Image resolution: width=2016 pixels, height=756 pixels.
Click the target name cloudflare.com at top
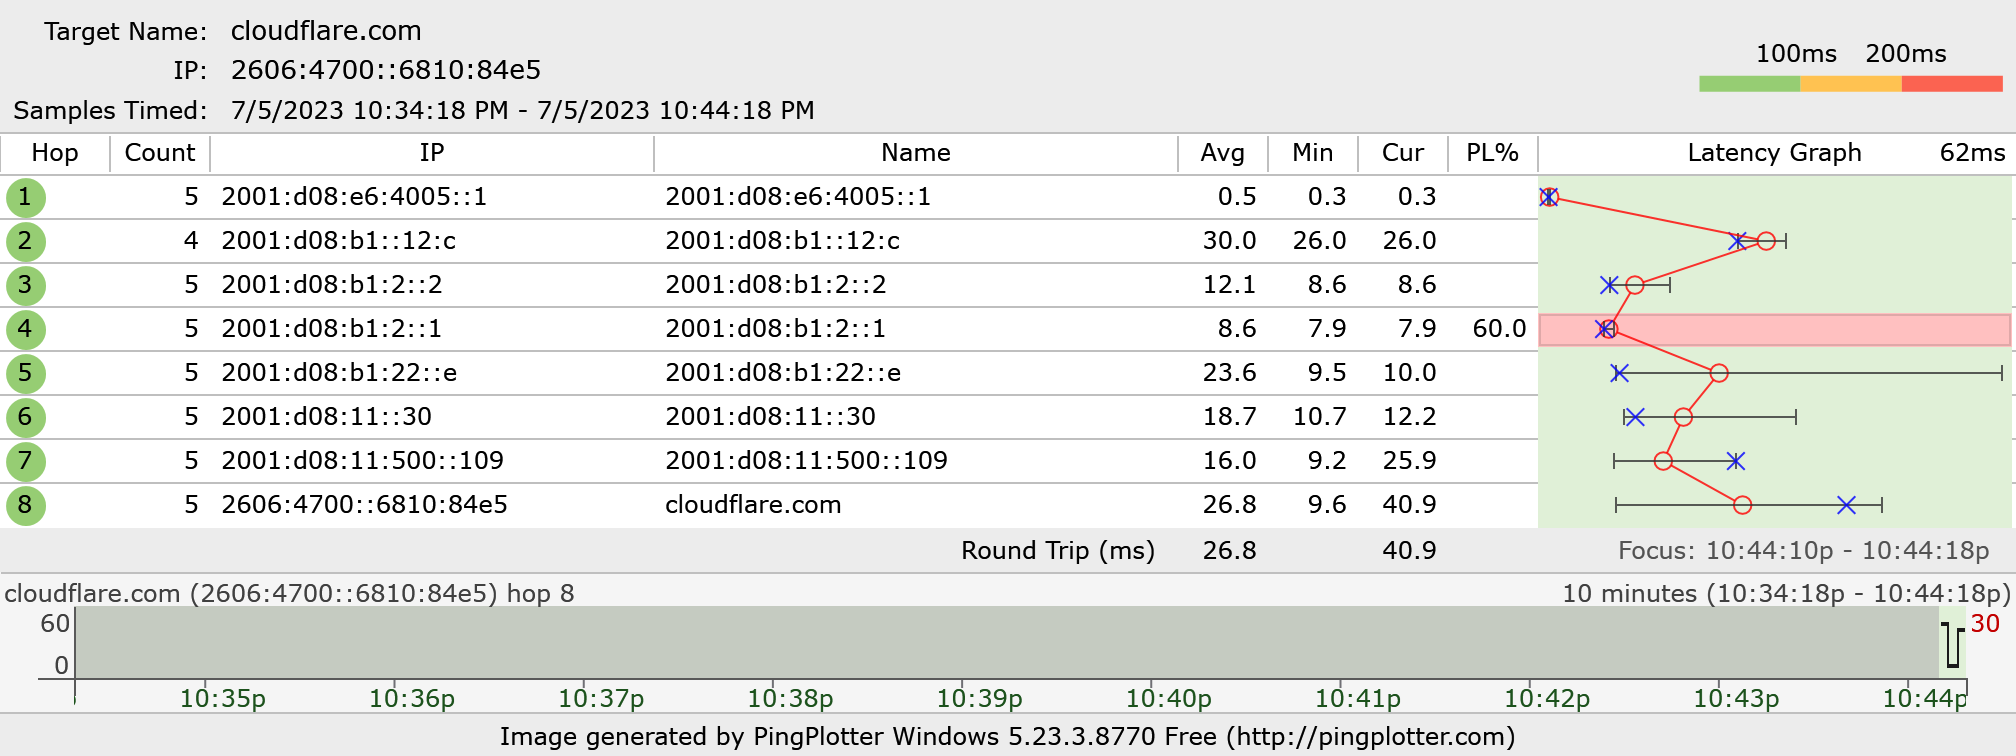point(326,31)
